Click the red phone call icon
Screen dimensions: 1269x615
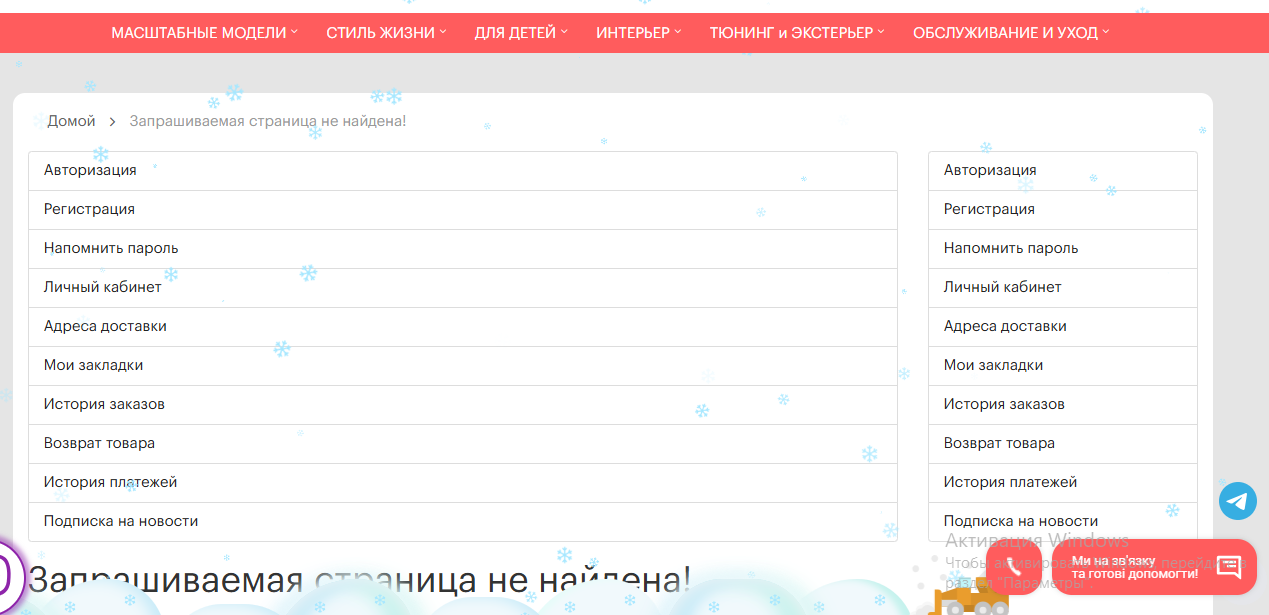pos(1014,567)
